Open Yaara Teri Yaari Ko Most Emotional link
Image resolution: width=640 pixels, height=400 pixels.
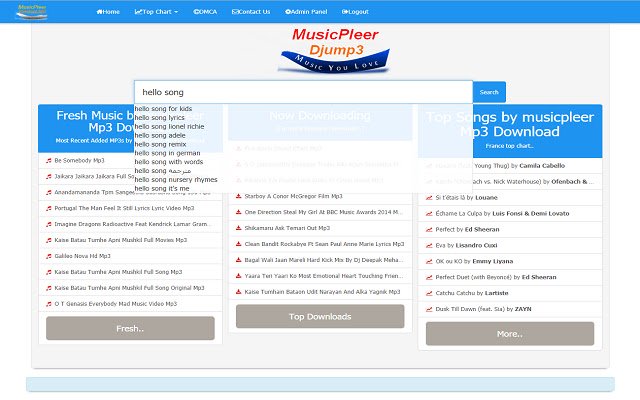(324, 276)
